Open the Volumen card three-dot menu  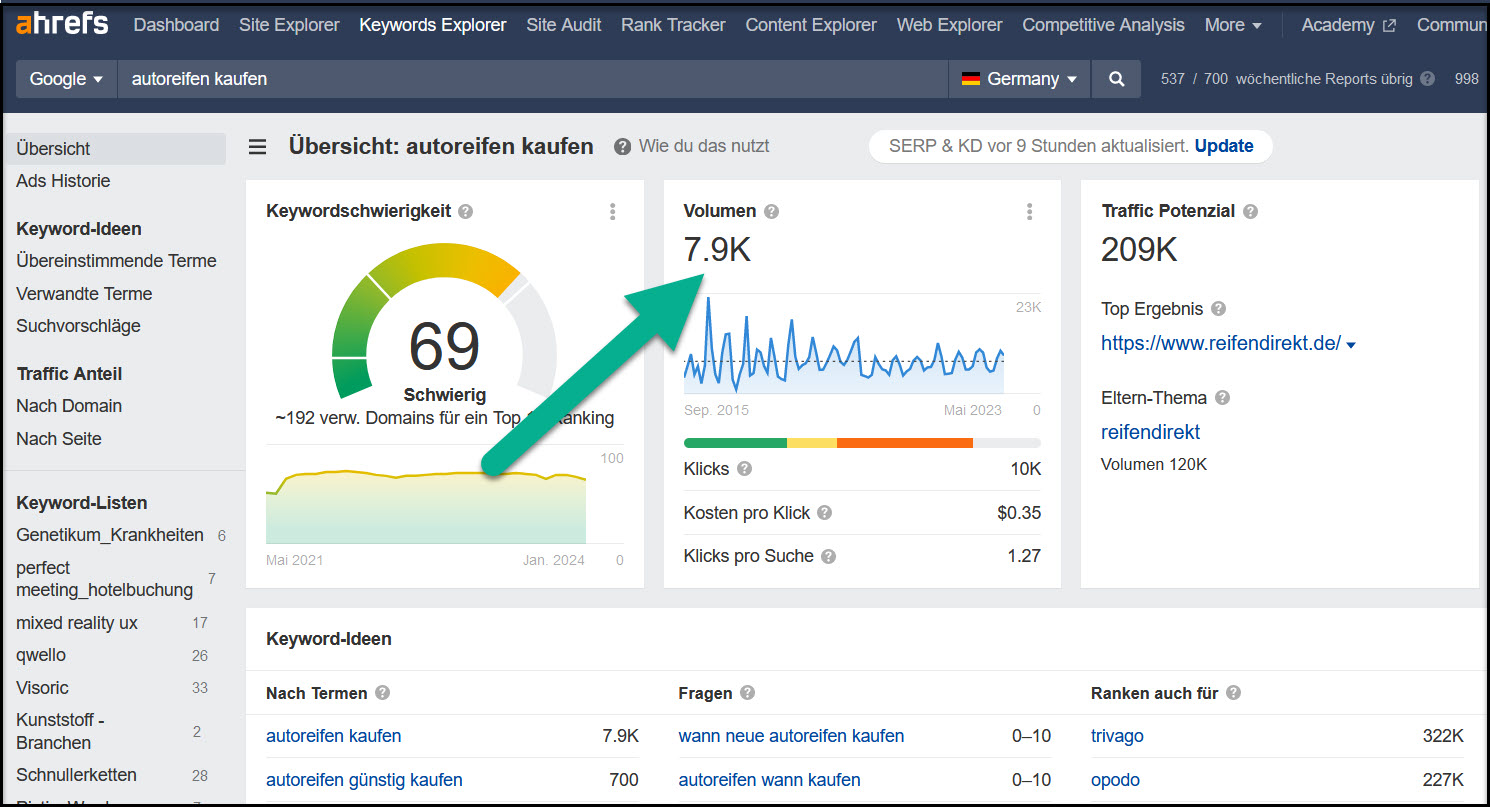click(x=1029, y=212)
